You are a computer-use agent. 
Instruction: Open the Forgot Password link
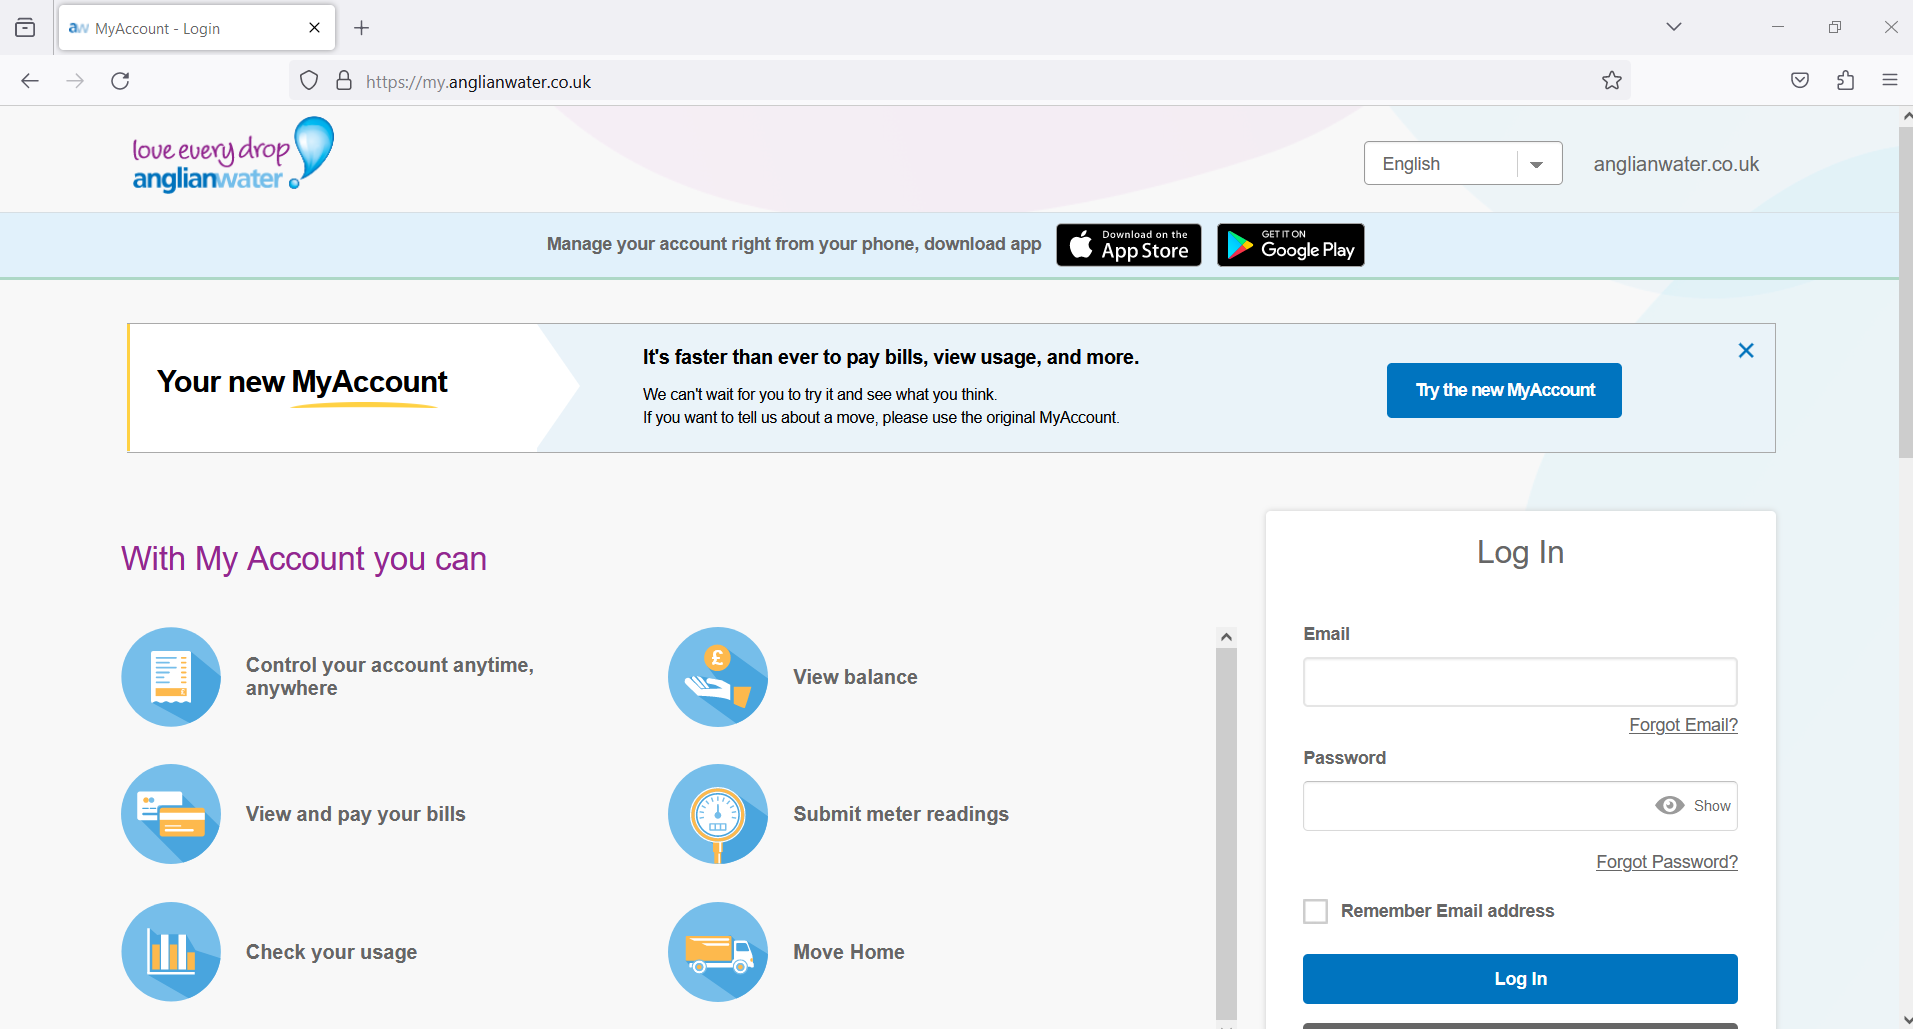(x=1666, y=861)
